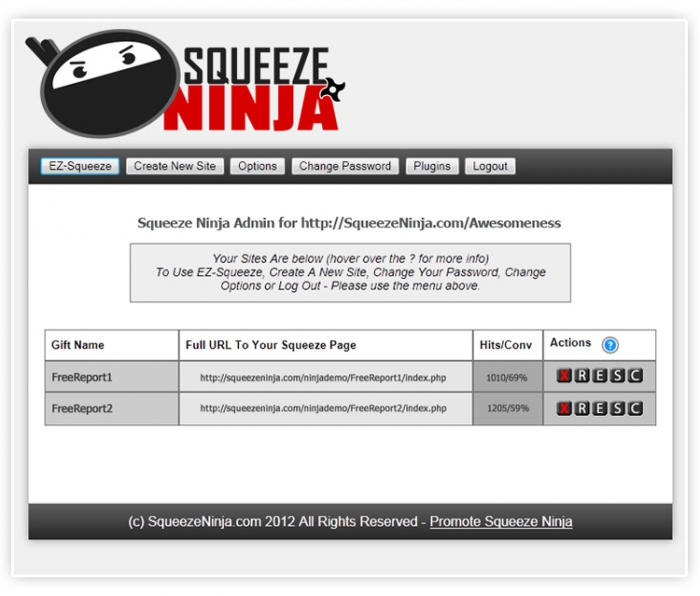Go to Change Password

pyautogui.click(x=345, y=166)
